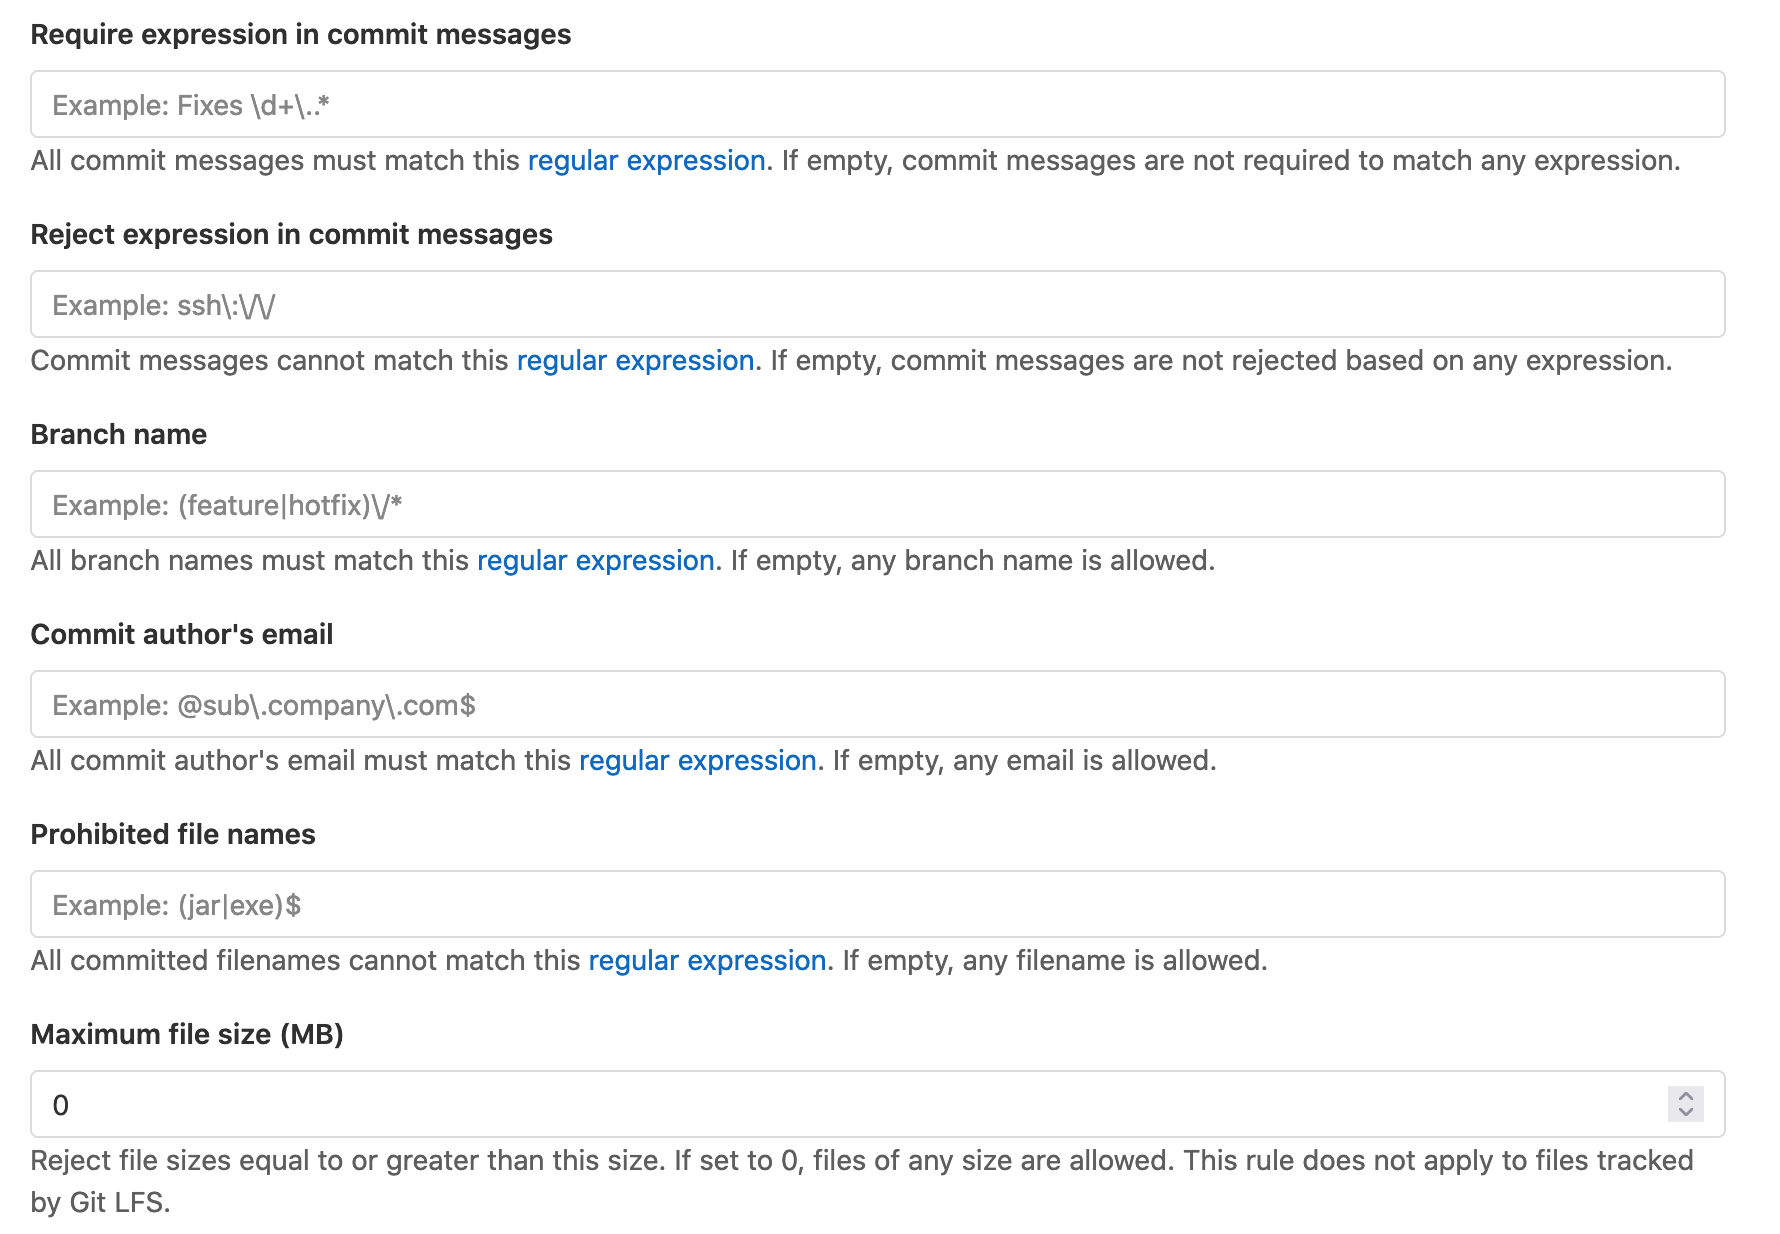Click the Reject expression input showing ssh example
The height and width of the screenshot is (1234, 1780).
point(877,304)
